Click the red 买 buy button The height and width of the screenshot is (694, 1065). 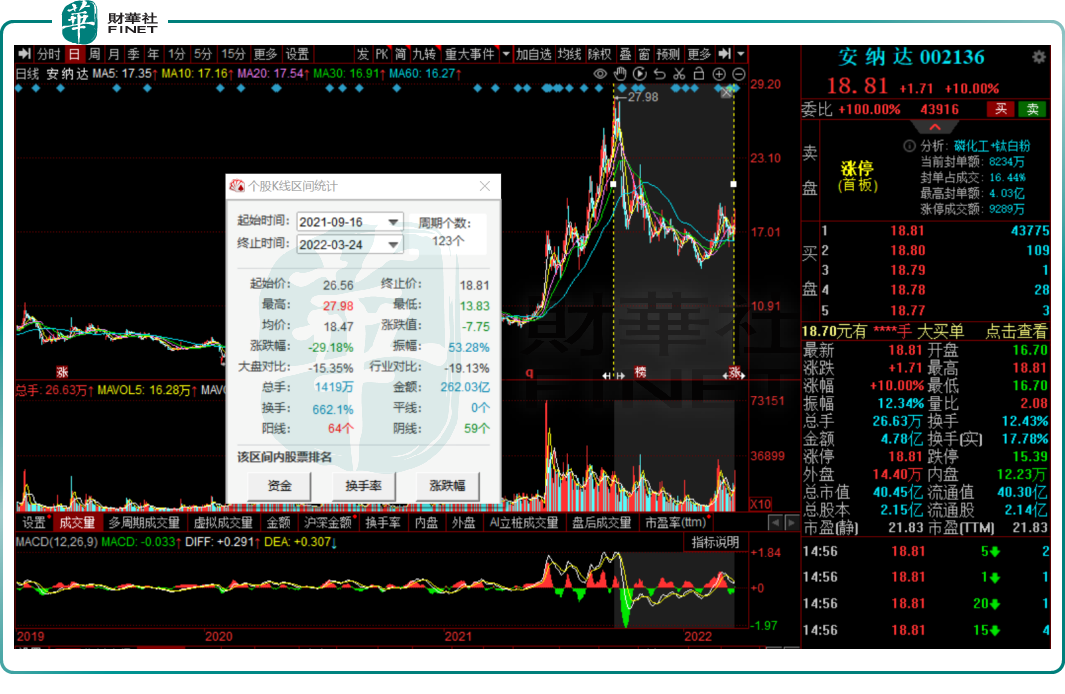coord(1000,109)
